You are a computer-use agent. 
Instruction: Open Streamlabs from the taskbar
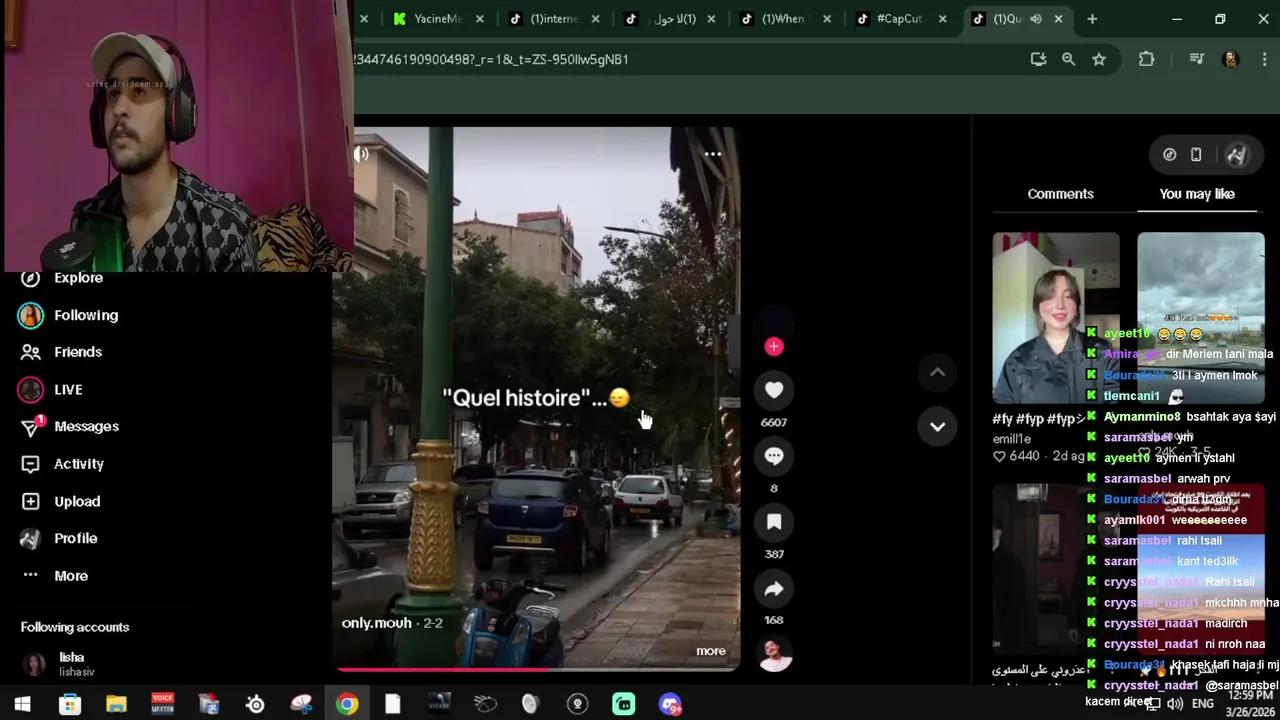coord(624,704)
